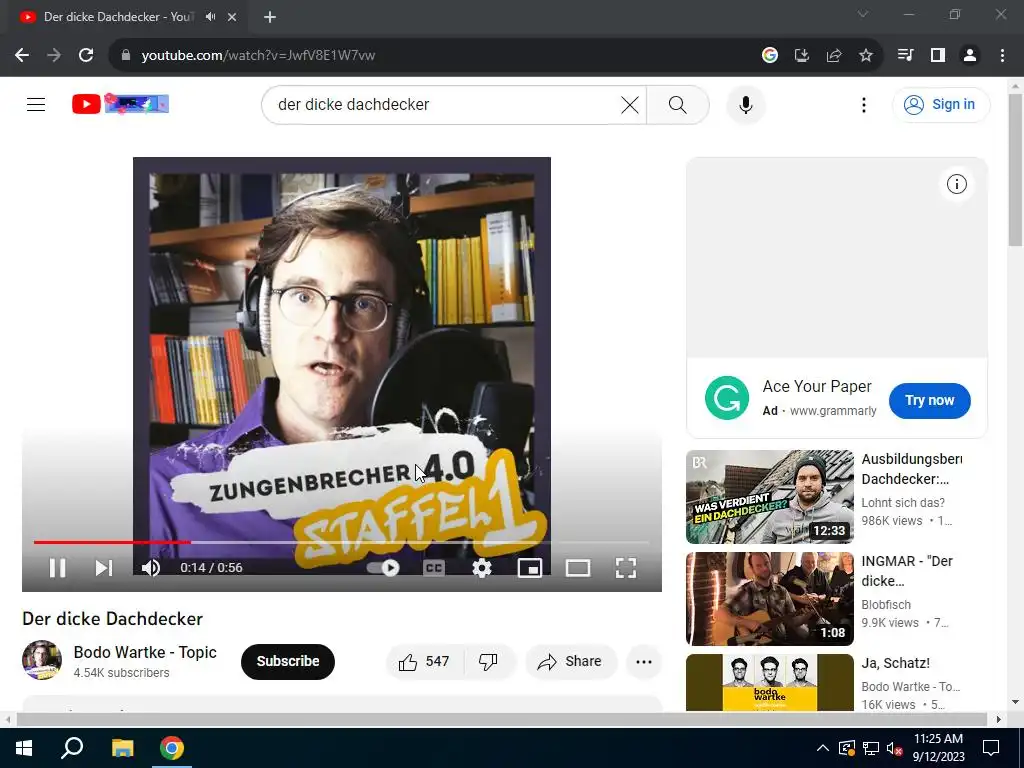Open File Explorer from taskbar
The height and width of the screenshot is (768, 1024).
click(122, 748)
